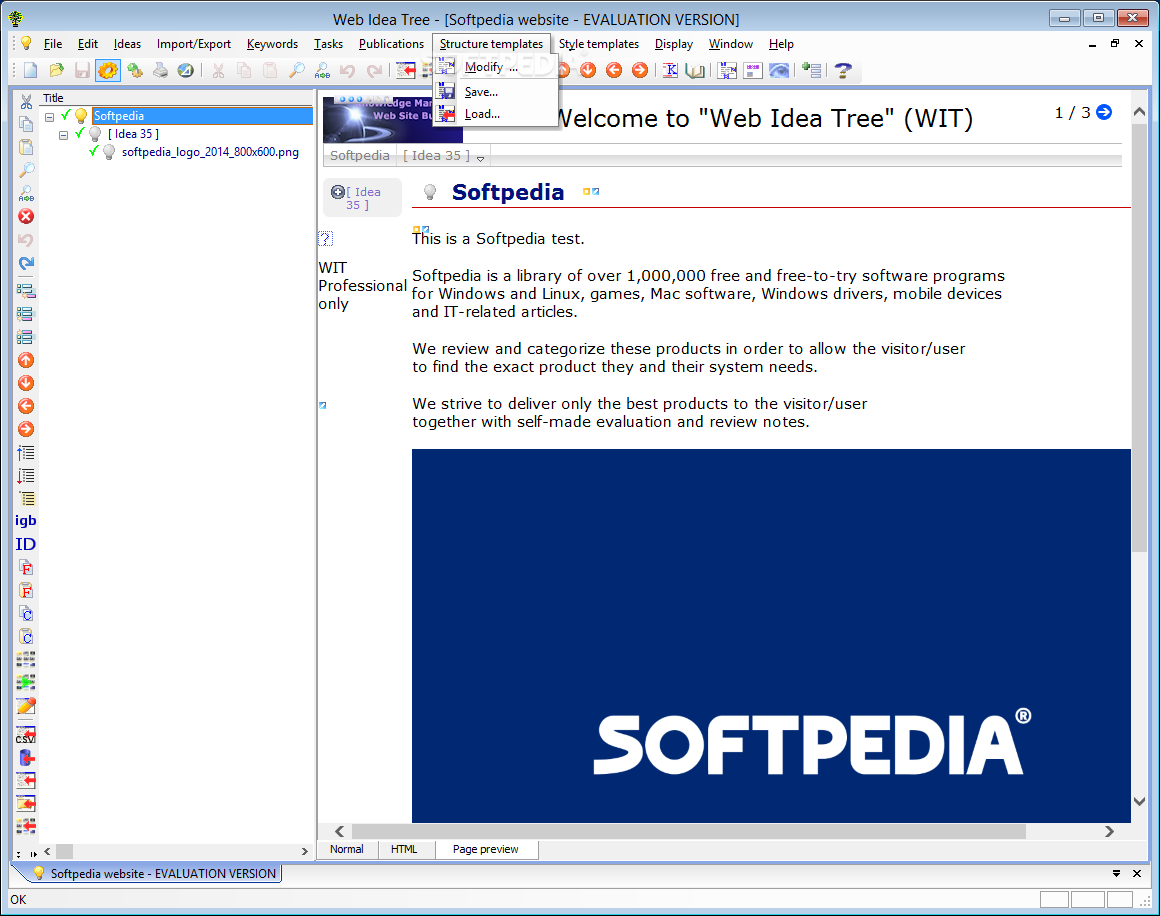The height and width of the screenshot is (916, 1160).
Task: Click the red X delete icon in sidebar
Action: click(x=26, y=216)
